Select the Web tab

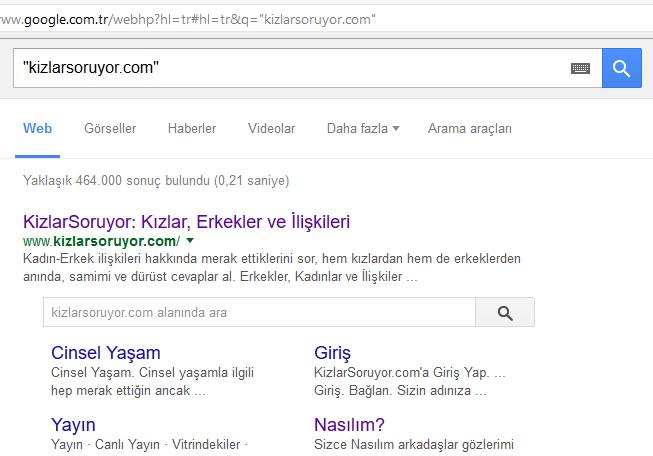coord(37,128)
